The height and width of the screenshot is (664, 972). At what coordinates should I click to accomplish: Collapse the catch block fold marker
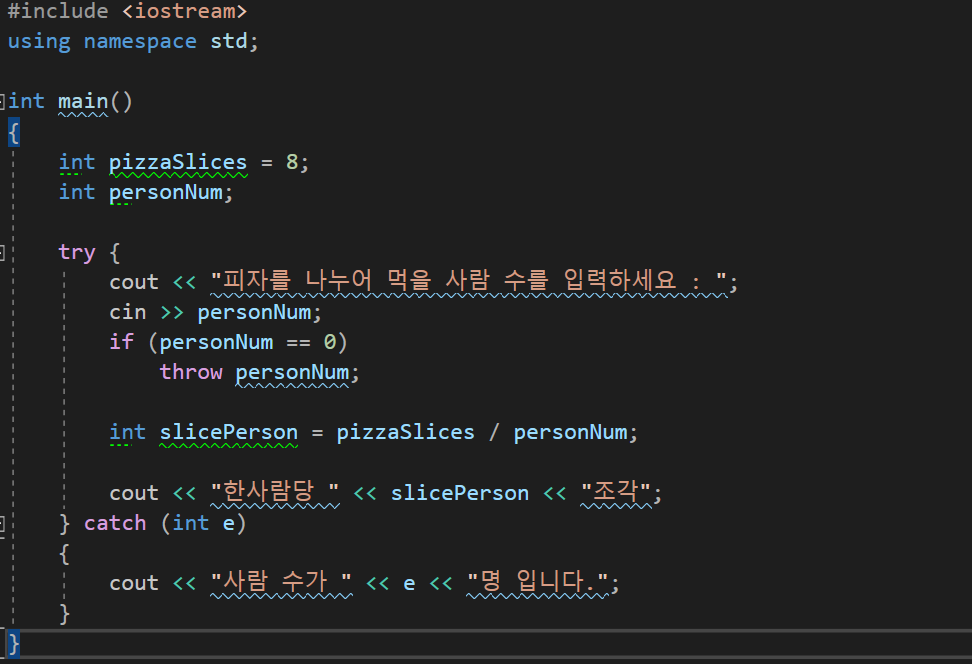pos(2,524)
